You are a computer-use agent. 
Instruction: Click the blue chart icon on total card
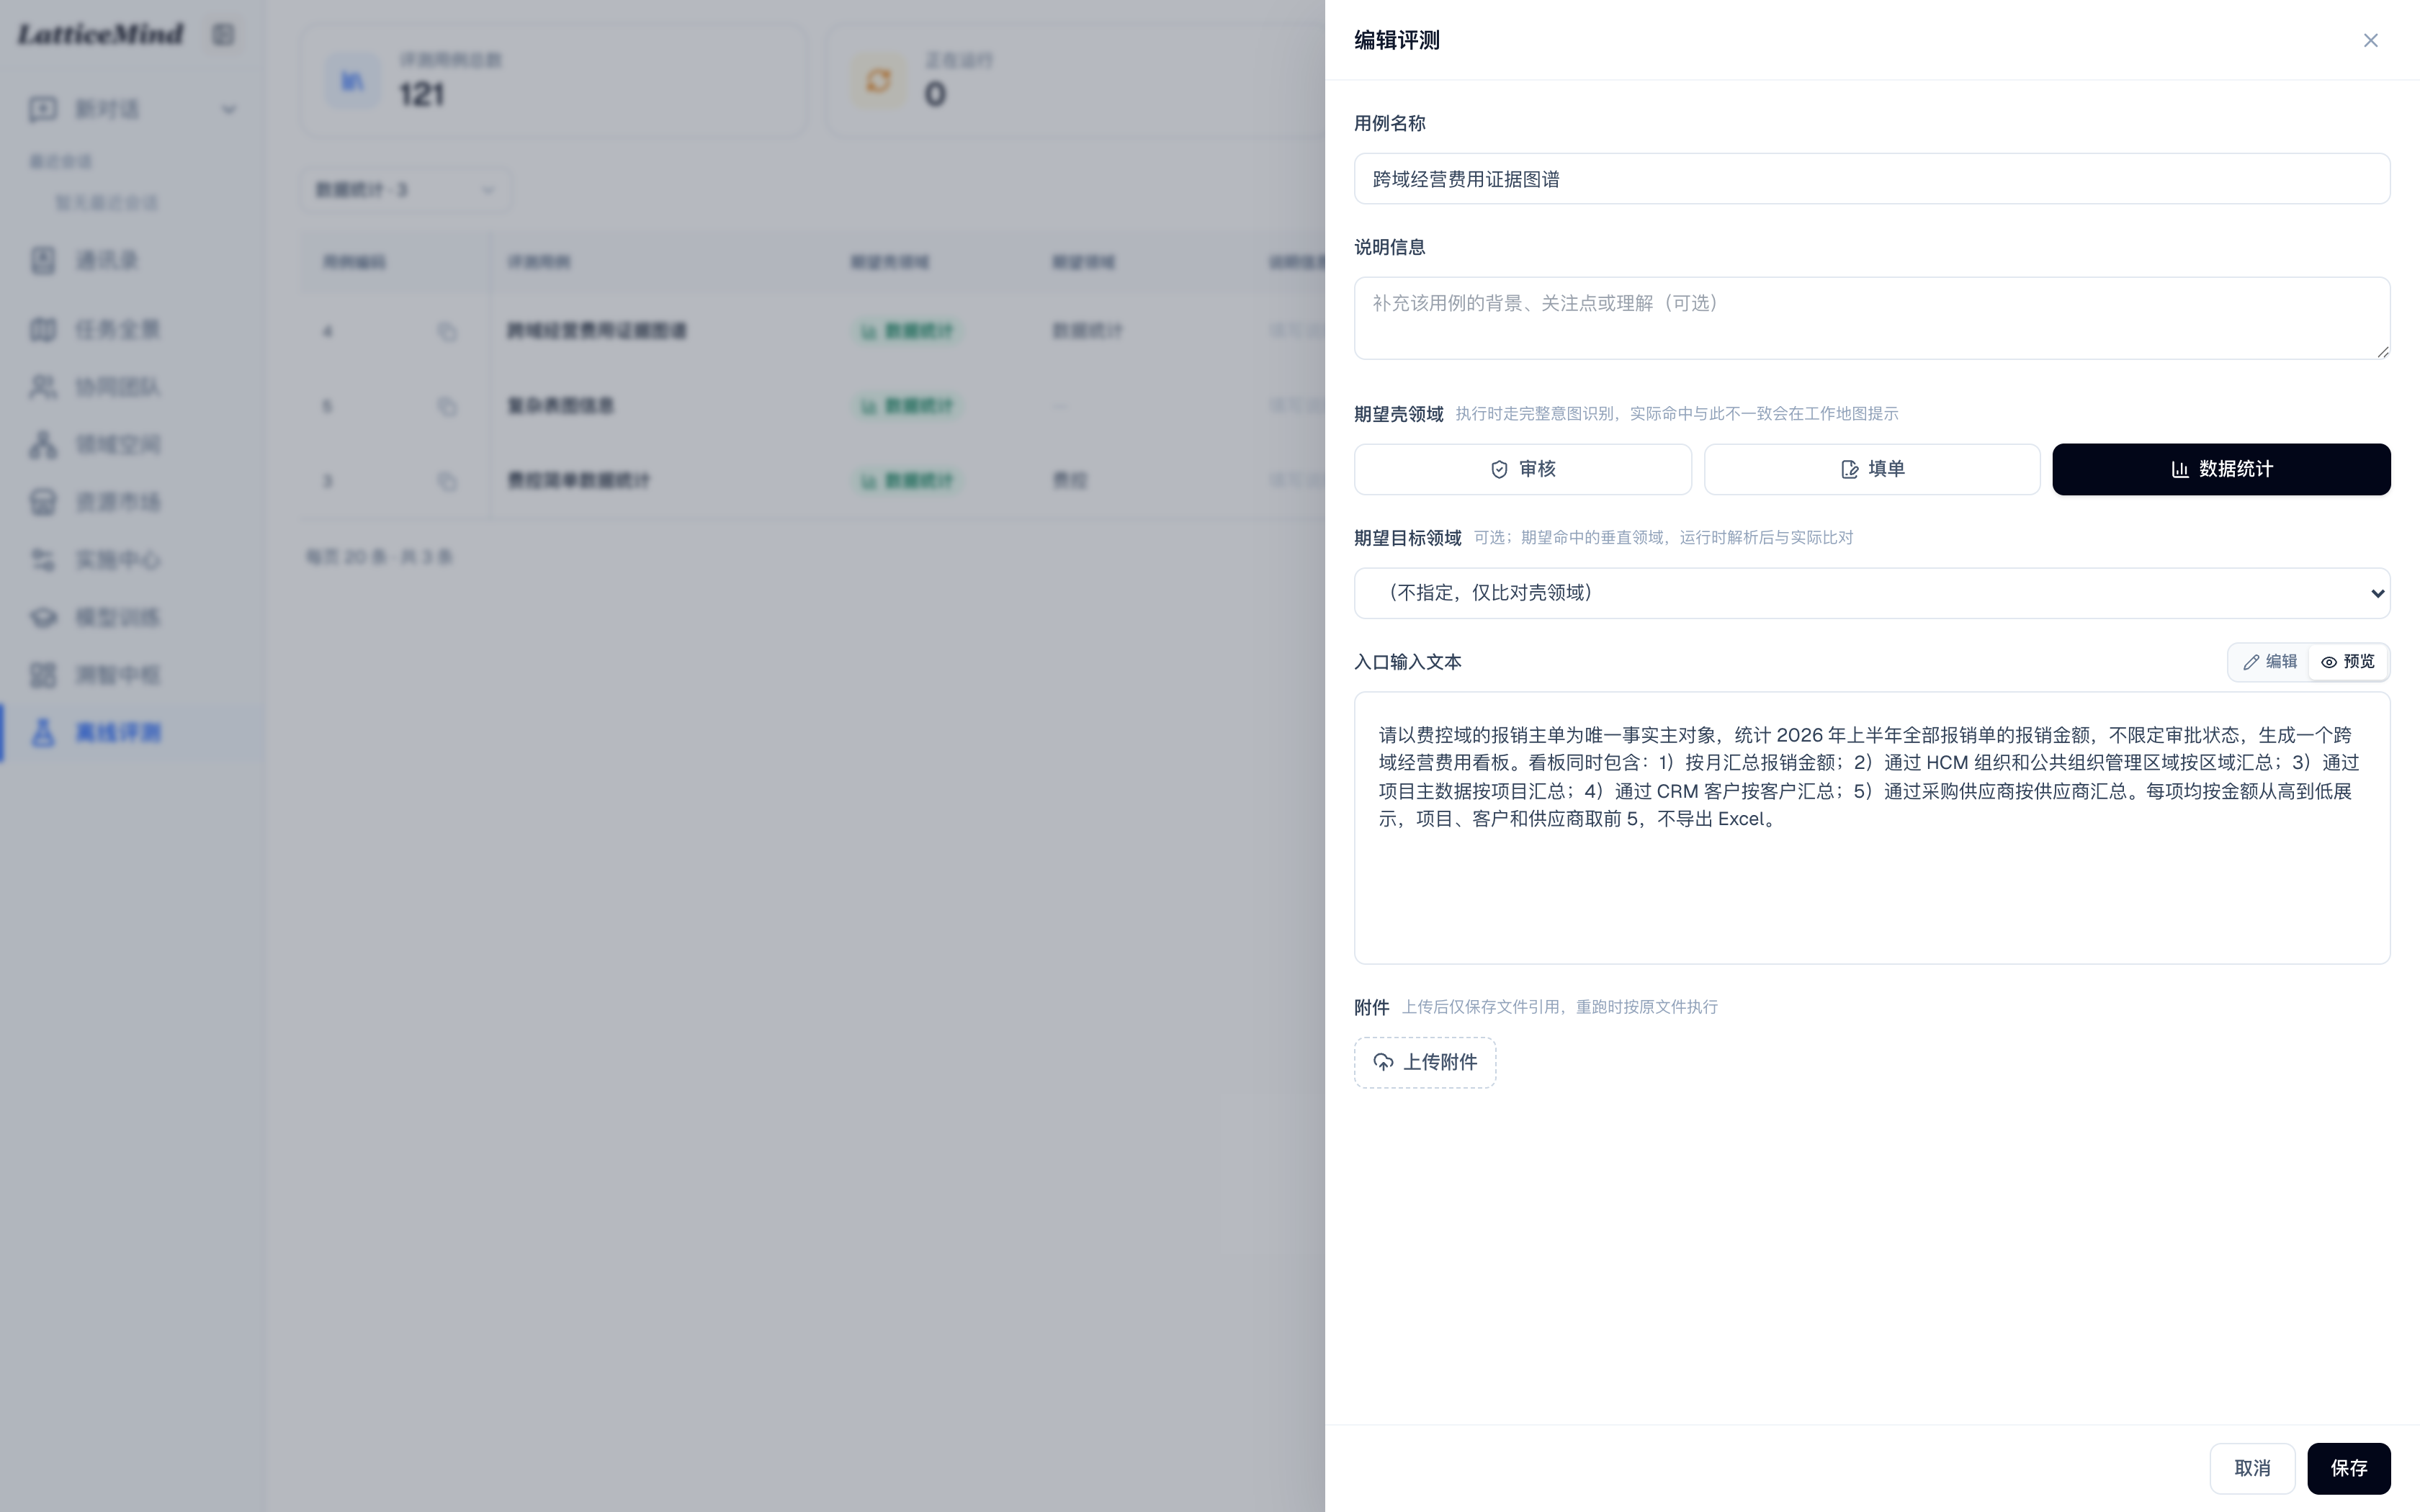(x=352, y=80)
